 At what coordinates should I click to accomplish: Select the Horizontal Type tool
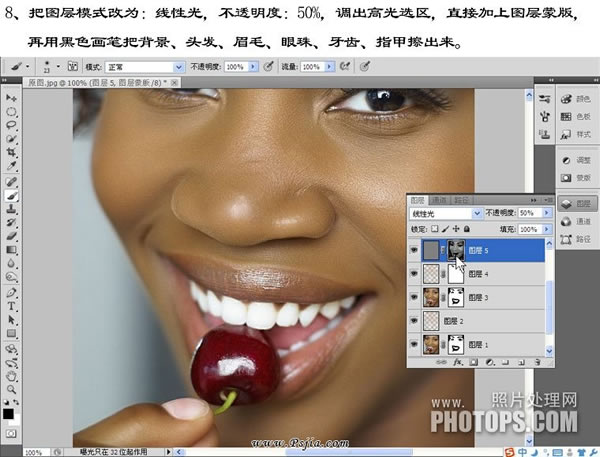tap(11, 306)
